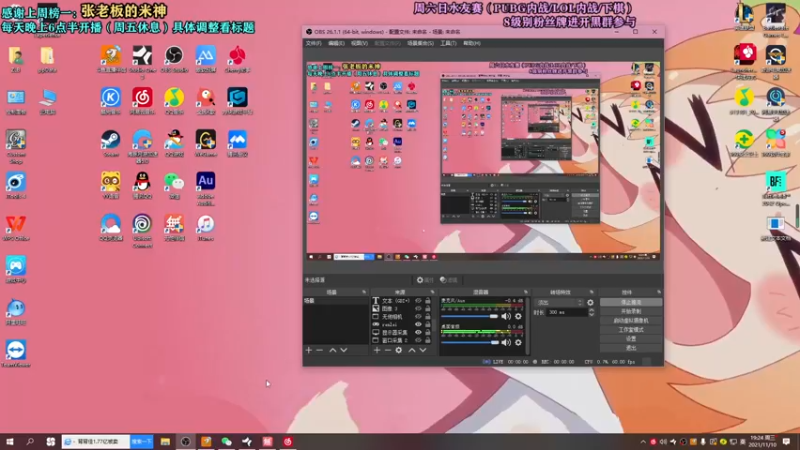Viewport: 800px width, 450px height.
Task: Move the selected scene down
Action: click(x=344, y=350)
